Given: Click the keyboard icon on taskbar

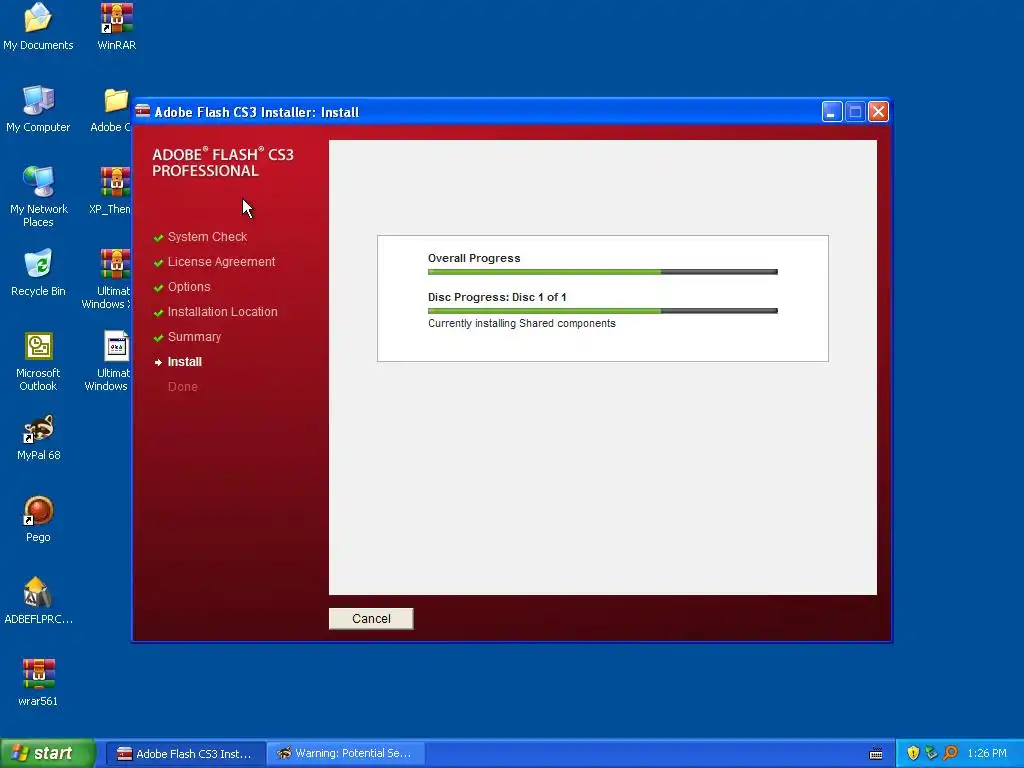Looking at the screenshot, I should (x=876, y=754).
